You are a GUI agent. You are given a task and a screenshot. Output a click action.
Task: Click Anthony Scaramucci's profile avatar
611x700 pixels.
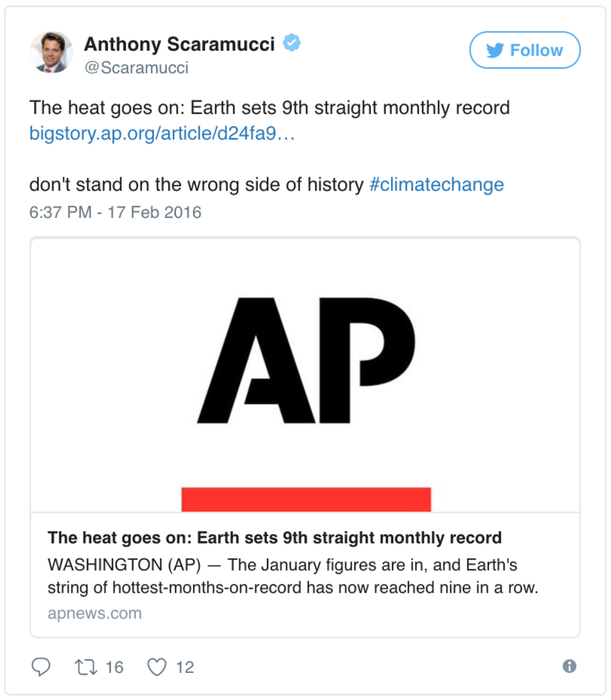coord(51,52)
